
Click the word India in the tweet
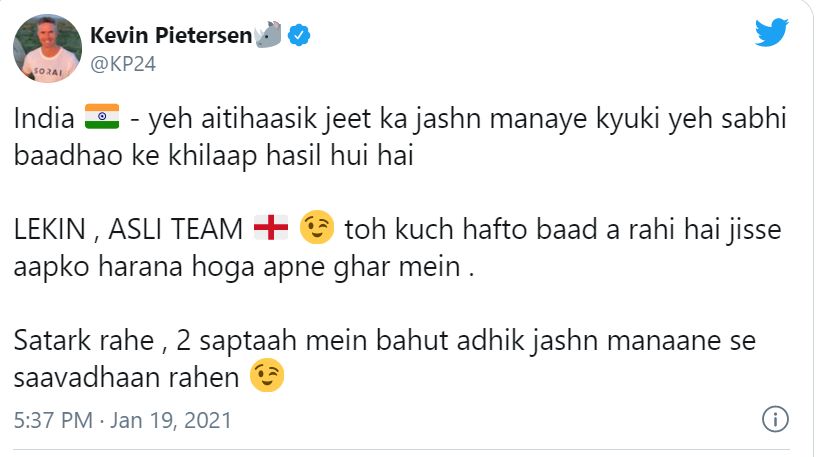(x=44, y=118)
